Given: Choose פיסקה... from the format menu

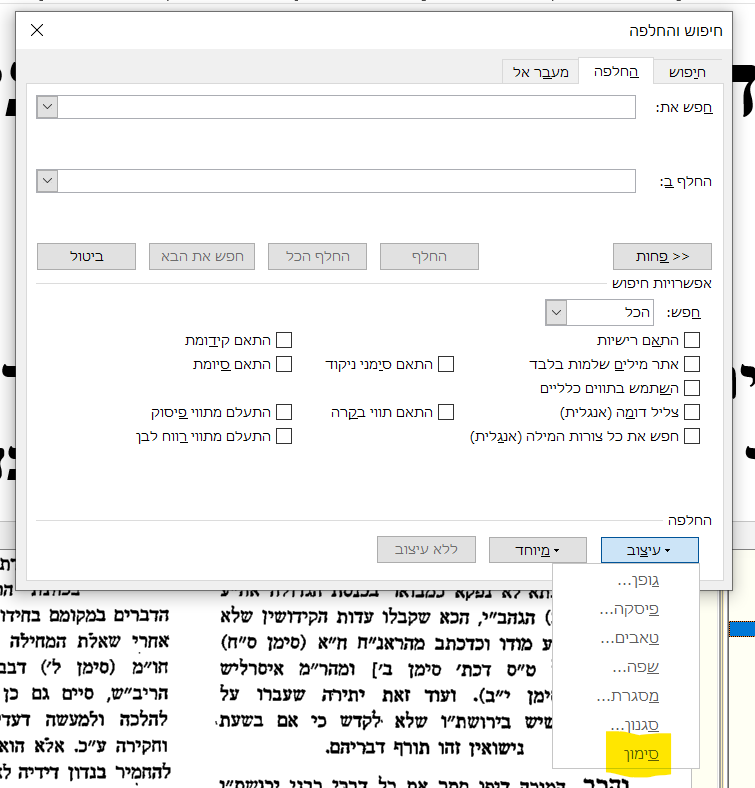Looking at the screenshot, I should click(626, 609).
